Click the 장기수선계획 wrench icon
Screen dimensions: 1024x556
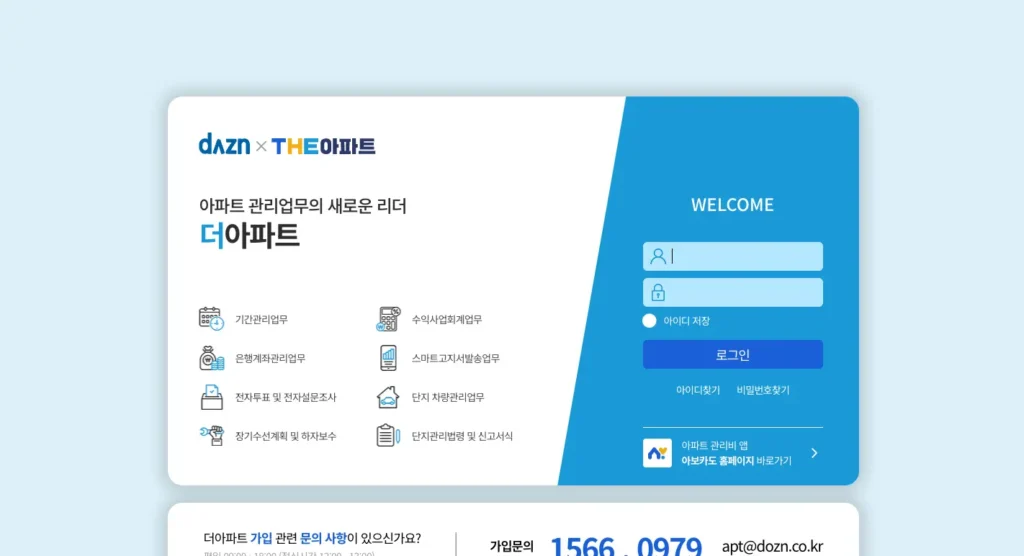pyautogui.click(x=211, y=436)
